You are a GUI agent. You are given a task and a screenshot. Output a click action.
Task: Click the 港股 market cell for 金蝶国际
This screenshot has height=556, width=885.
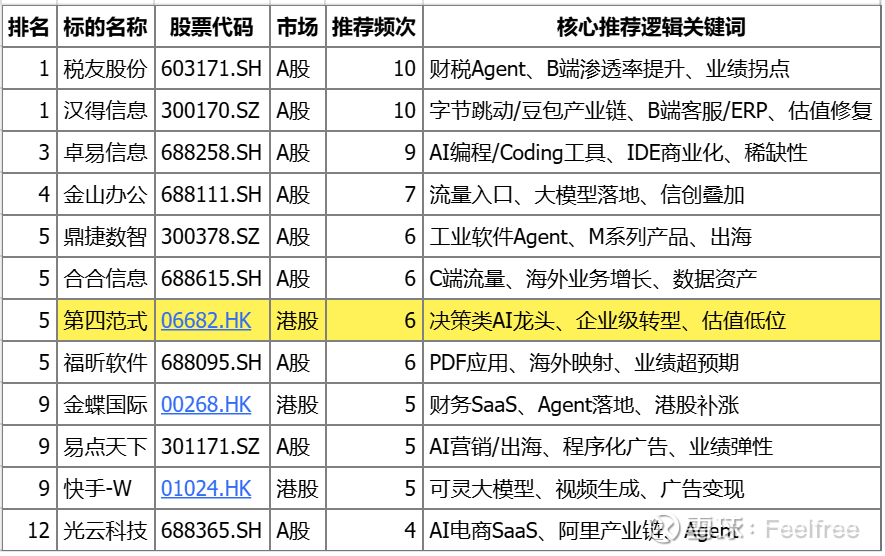click(297, 405)
